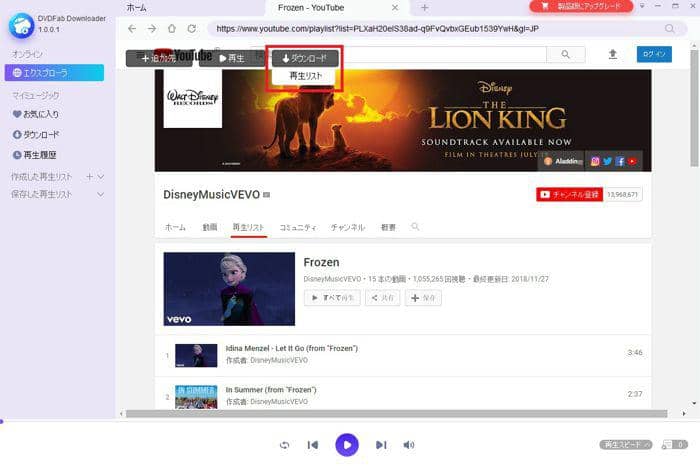700x466 pixels.
Task: Open a new tab with the plus button
Action: coord(425,8)
